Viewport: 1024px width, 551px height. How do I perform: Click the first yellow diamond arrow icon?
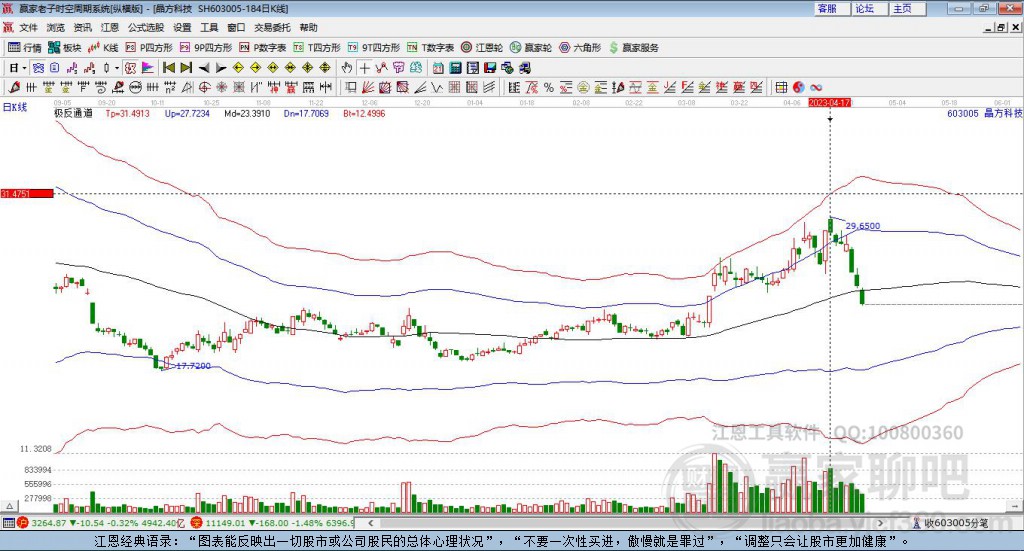pos(238,68)
